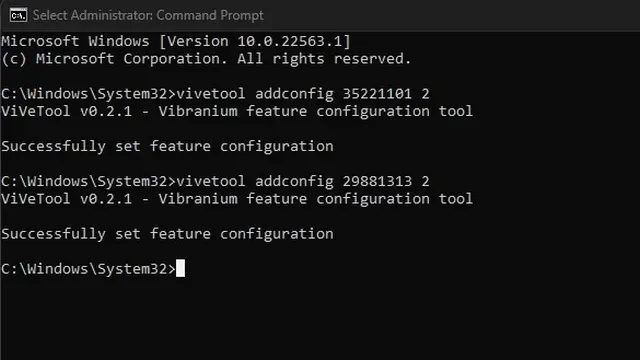This screenshot has height=360, width=640.
Task: Select the feature ID 29881313
Action: [377, 181]
